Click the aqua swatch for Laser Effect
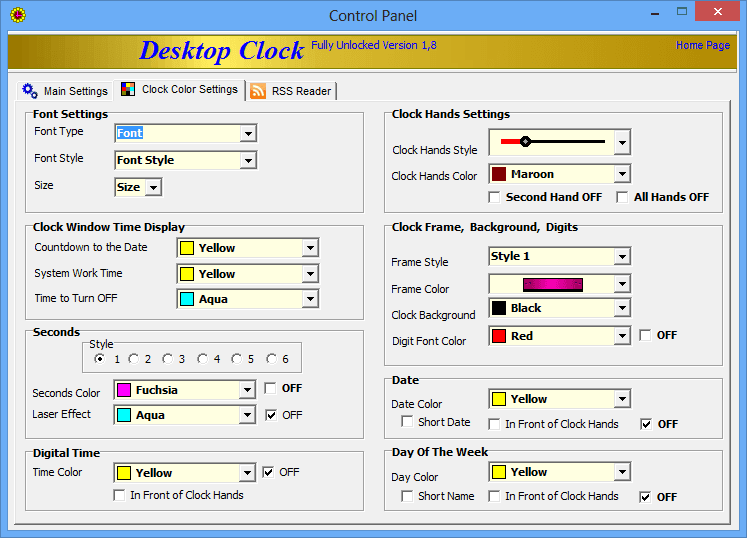 pyautogui.click(x=124, y=415)
